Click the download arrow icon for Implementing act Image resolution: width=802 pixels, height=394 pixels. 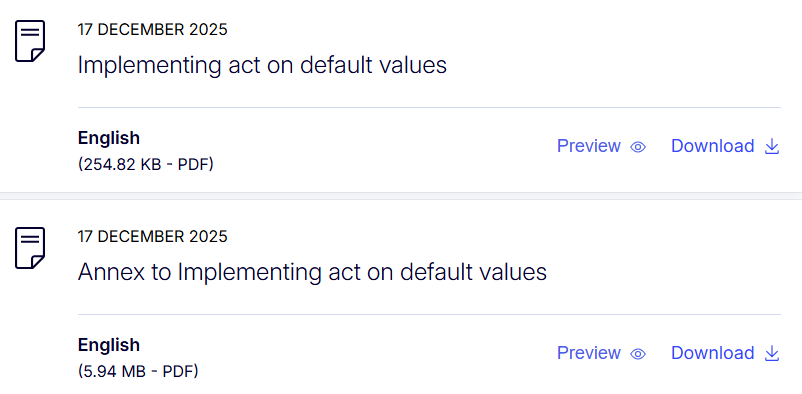tap(771, 147)
